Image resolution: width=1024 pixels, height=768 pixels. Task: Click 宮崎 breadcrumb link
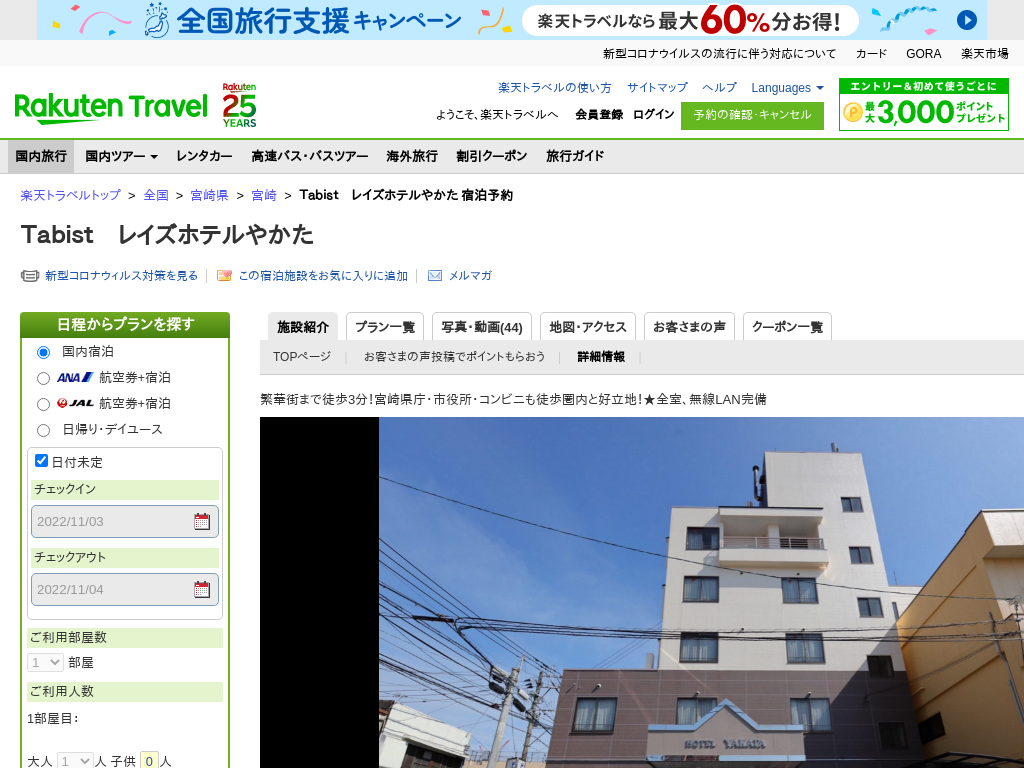tap(264, 195)
